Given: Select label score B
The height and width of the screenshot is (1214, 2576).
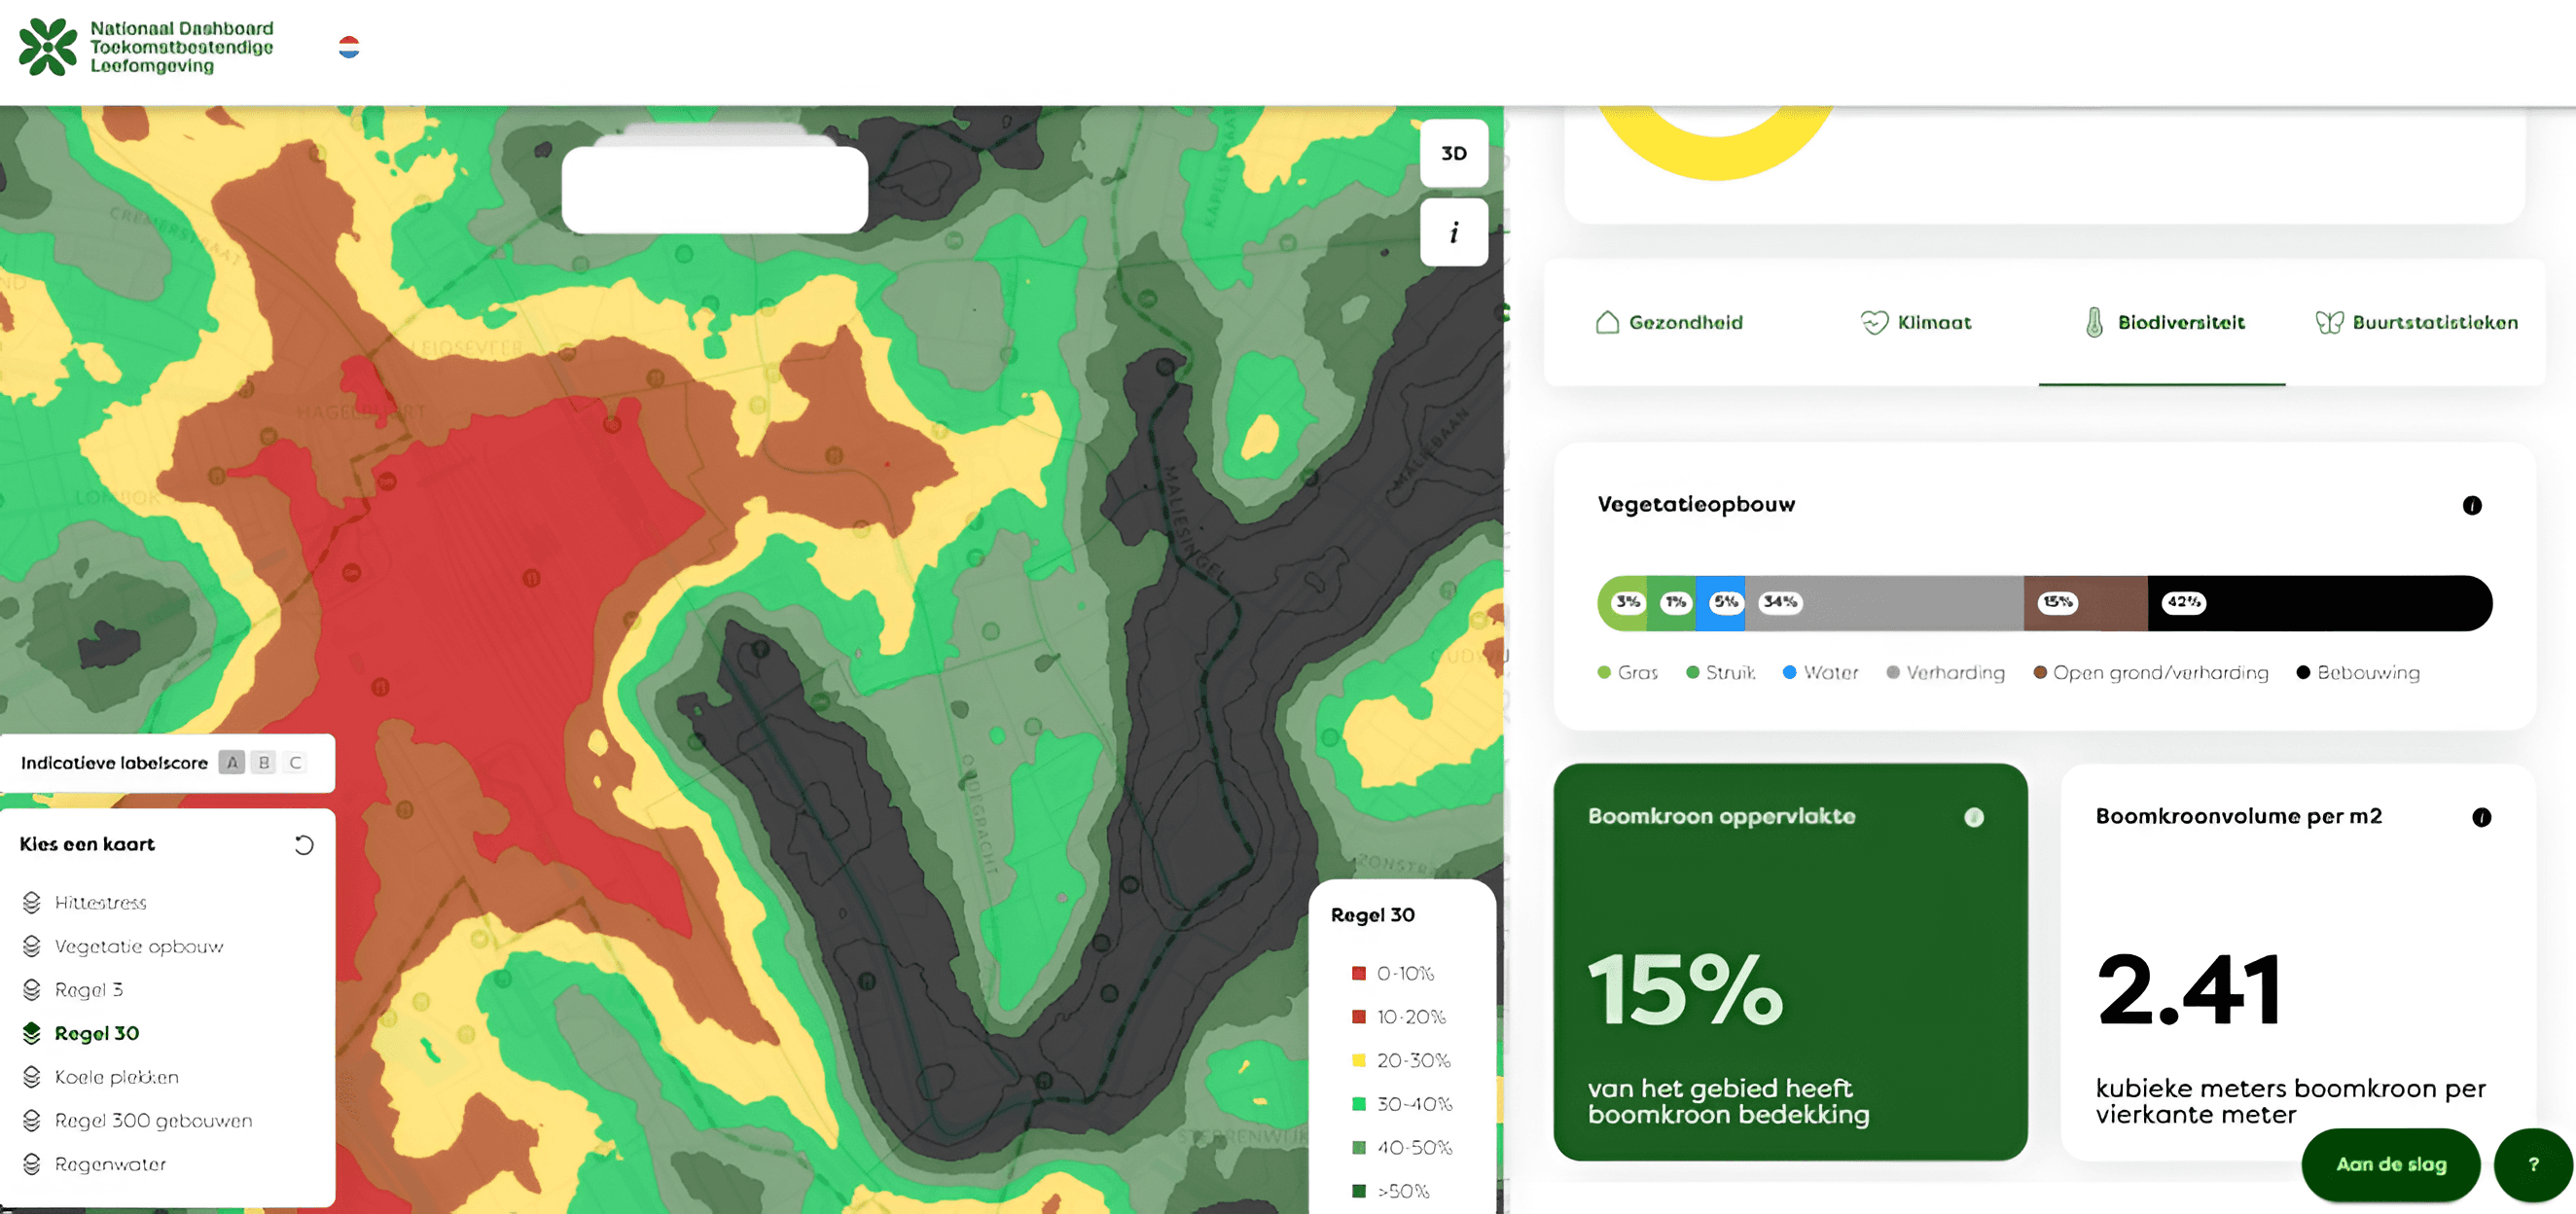Looking at the screenshot, I should coord(264,763).
